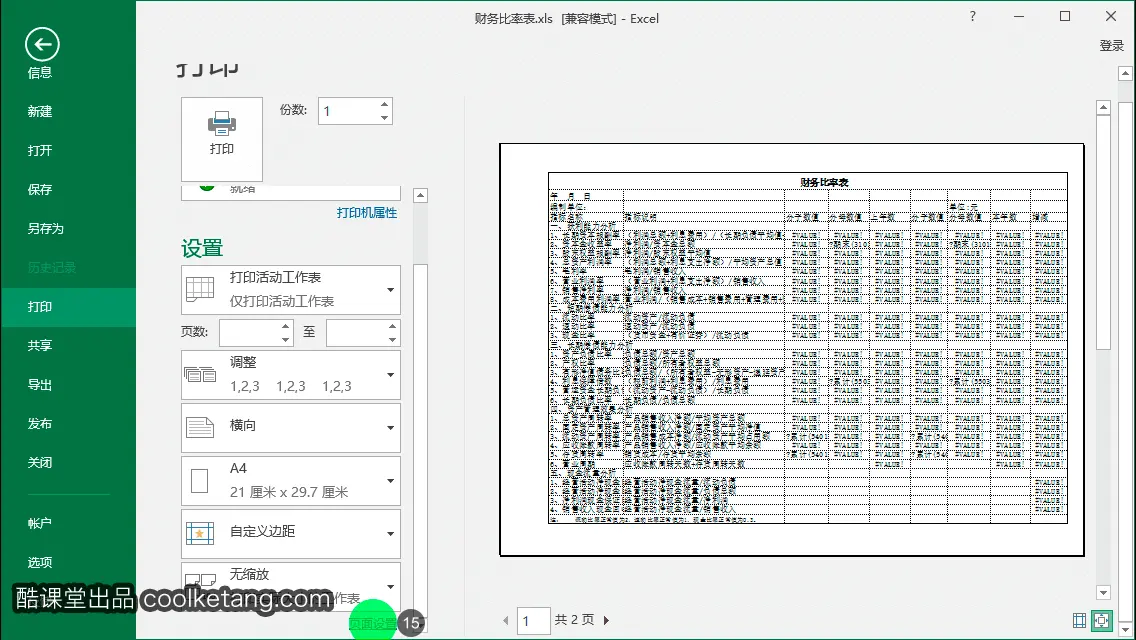This screenshot has height=640, width=1136.
Task: Click the current page number box in preview
Action: click(x=533, y=621)
